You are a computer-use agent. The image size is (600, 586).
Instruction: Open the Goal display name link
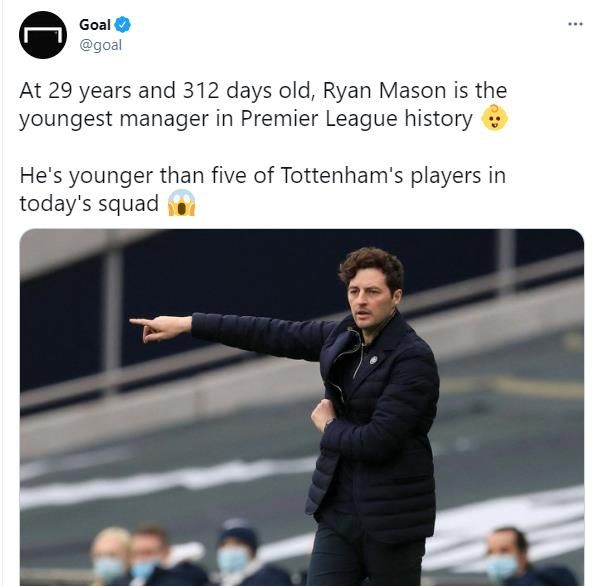[x=95, y=25]
